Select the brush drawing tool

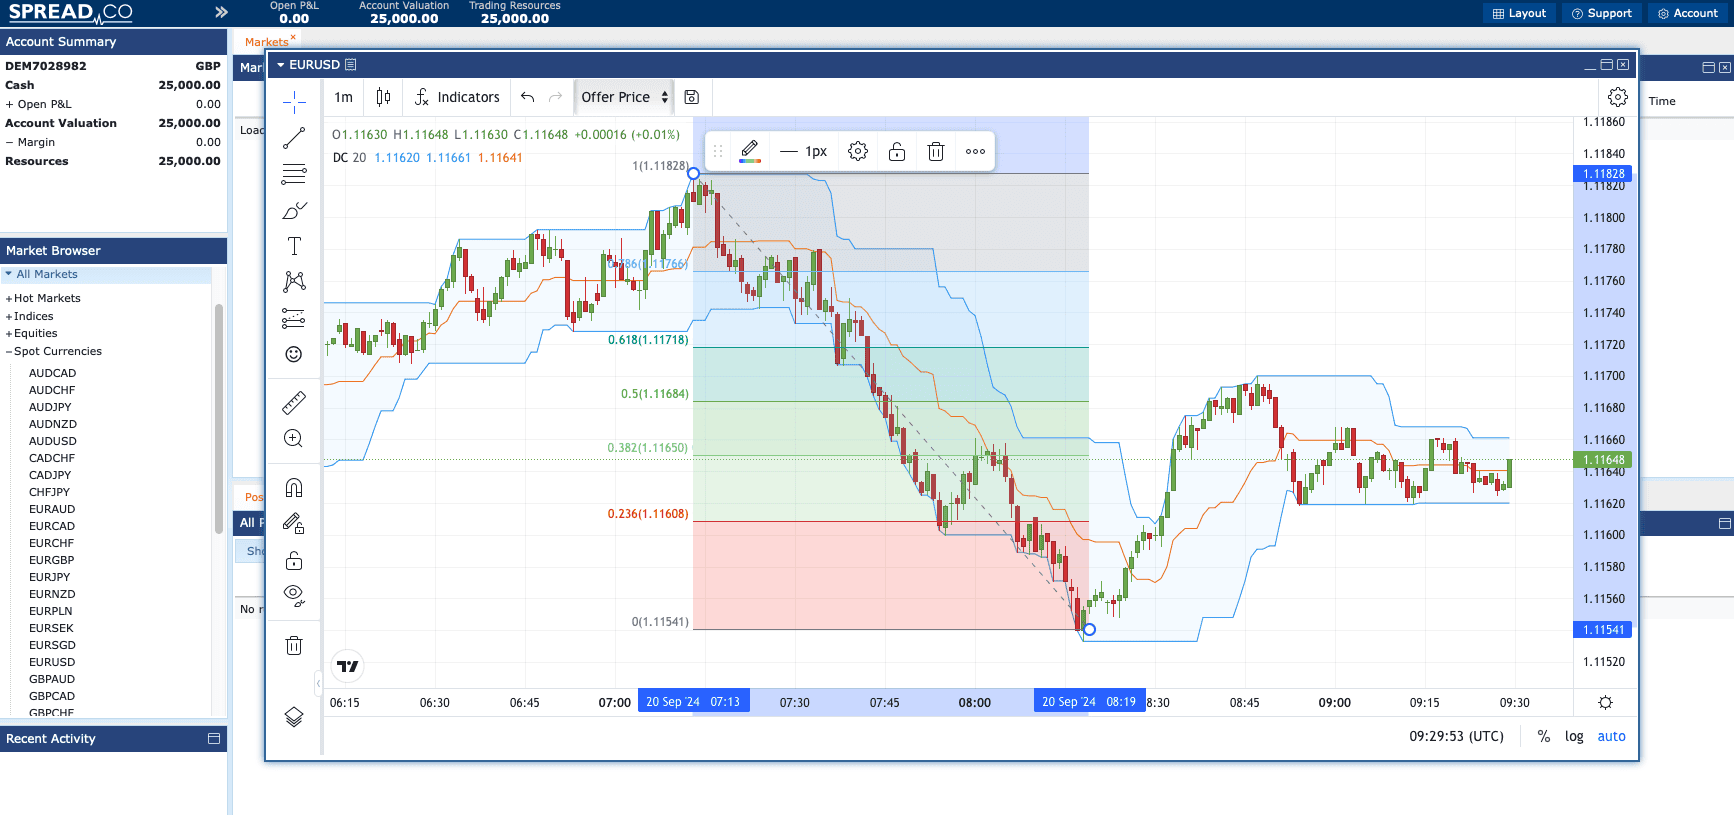(294, 210)
